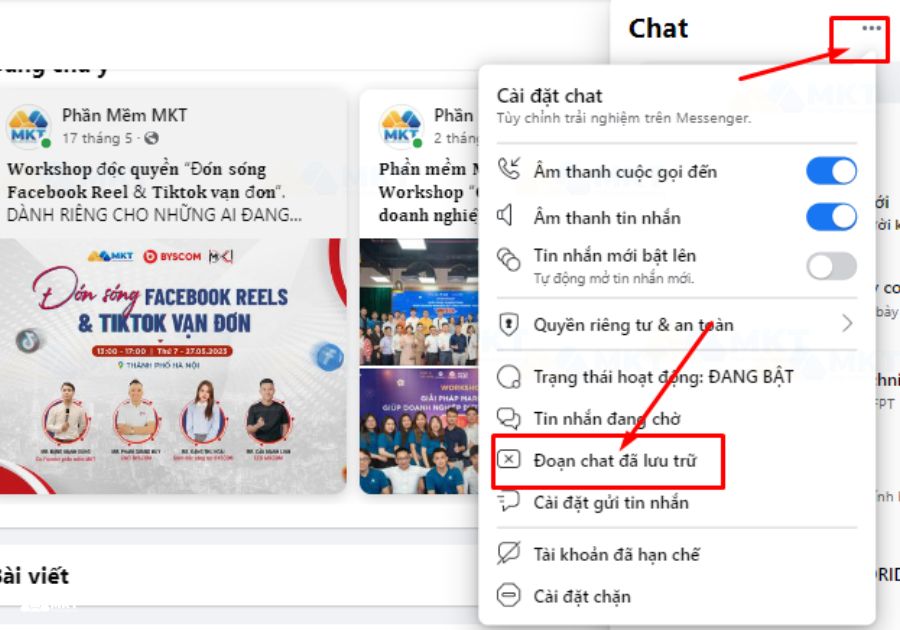Open the blue-shirt team photo thumbnail
The image size is (900, 630).
coord(418,431)
